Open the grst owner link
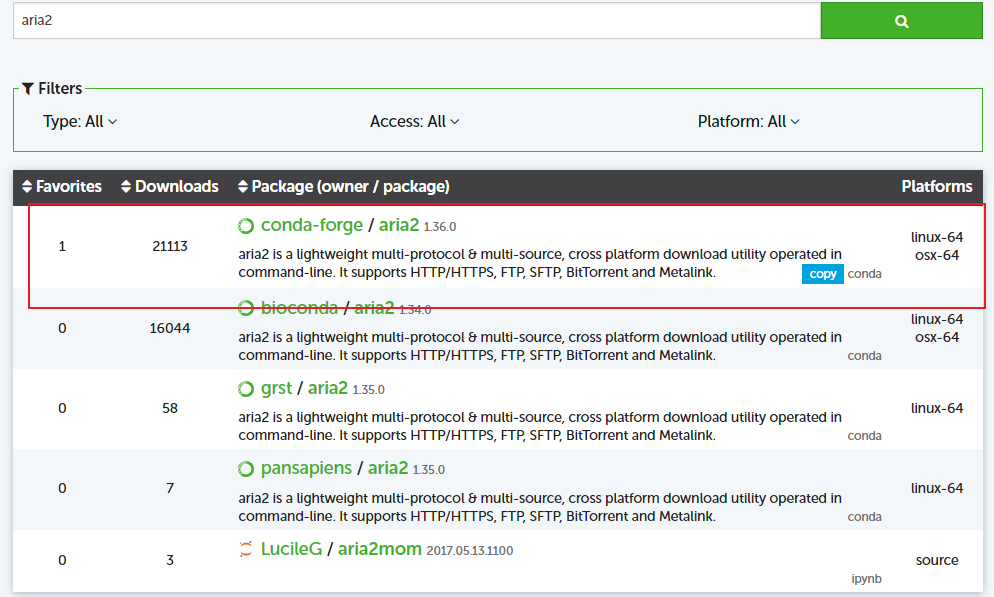Image resolution: width=994 pixels, height=597 pixels. point(276,388)
